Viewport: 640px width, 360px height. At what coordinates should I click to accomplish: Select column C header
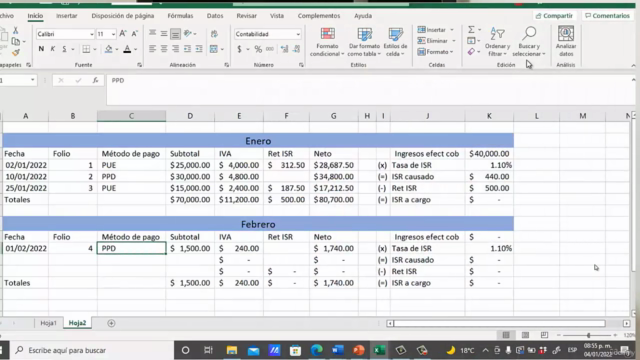(131, 116)
